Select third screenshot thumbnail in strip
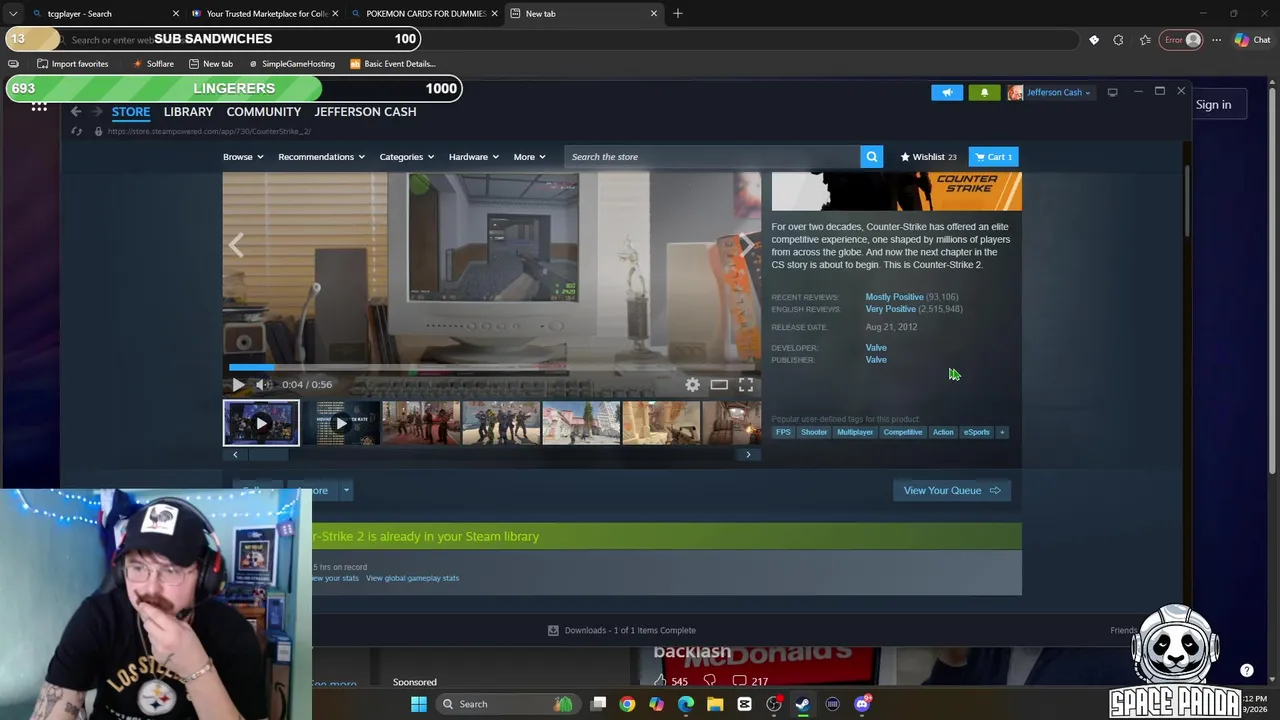 pyautogui.click(x=421, y=423)
